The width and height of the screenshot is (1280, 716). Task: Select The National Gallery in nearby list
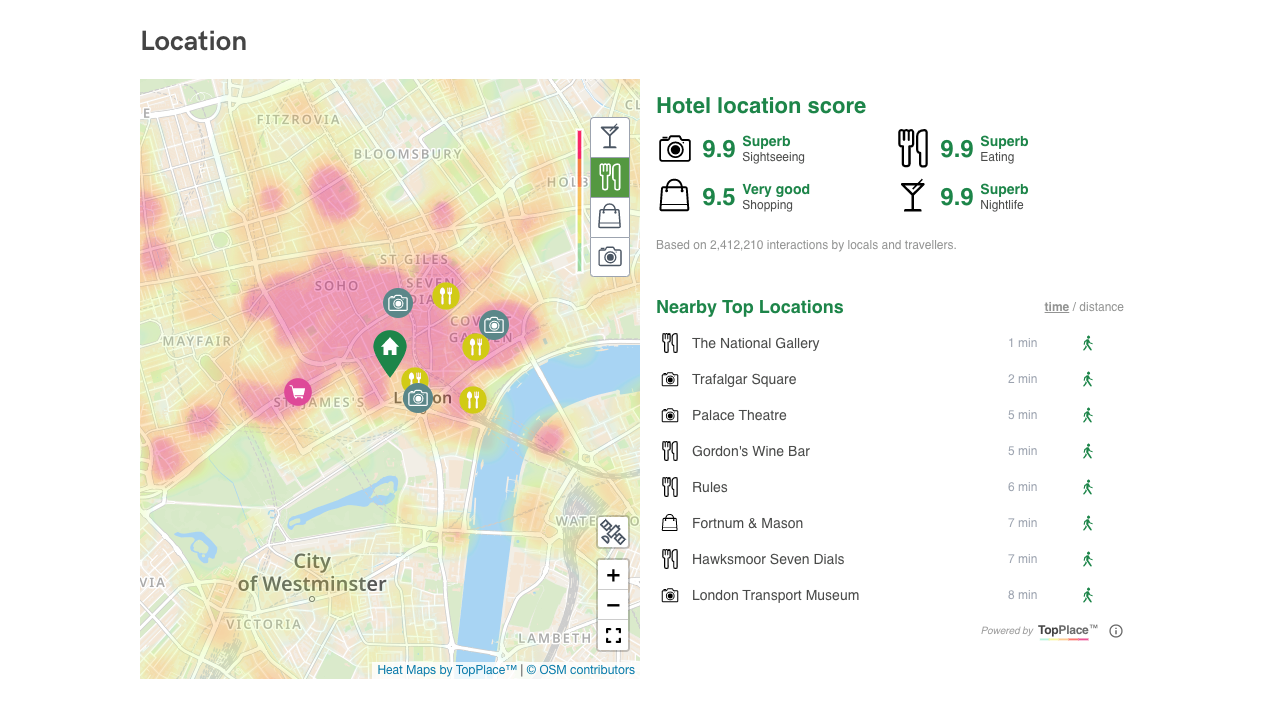[756, 343]
